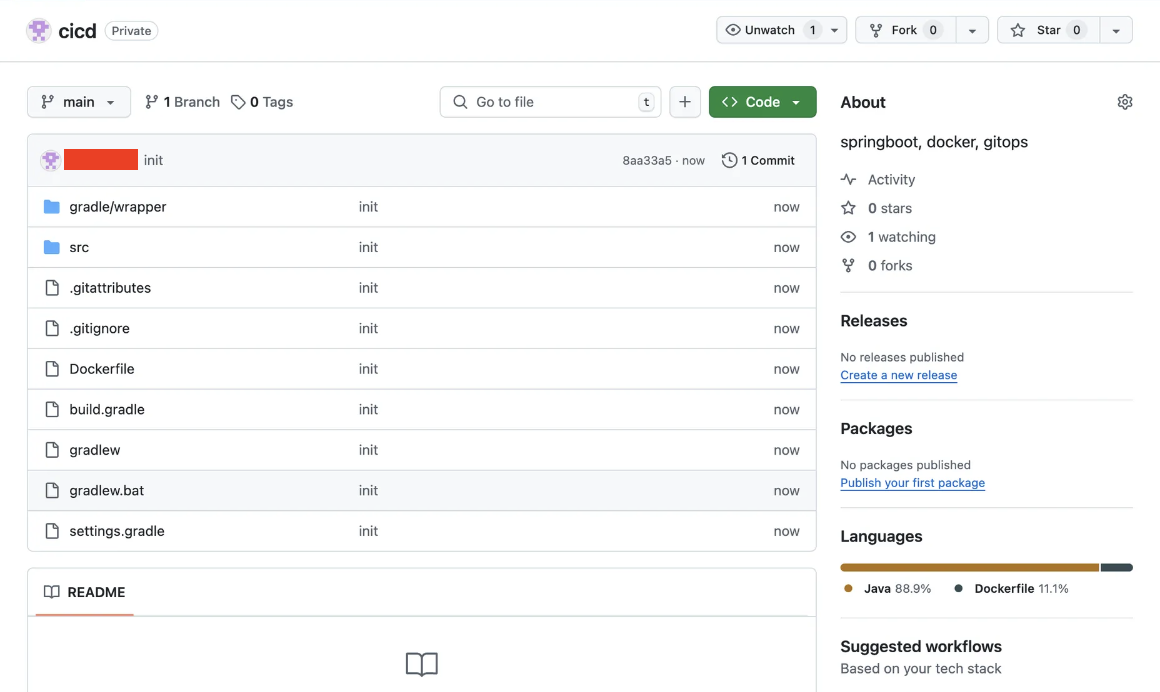Open commit hash 8aa33a5
Image resolution: width=1160 pixels, height=692 pixels.
click(x=647, y=161)
